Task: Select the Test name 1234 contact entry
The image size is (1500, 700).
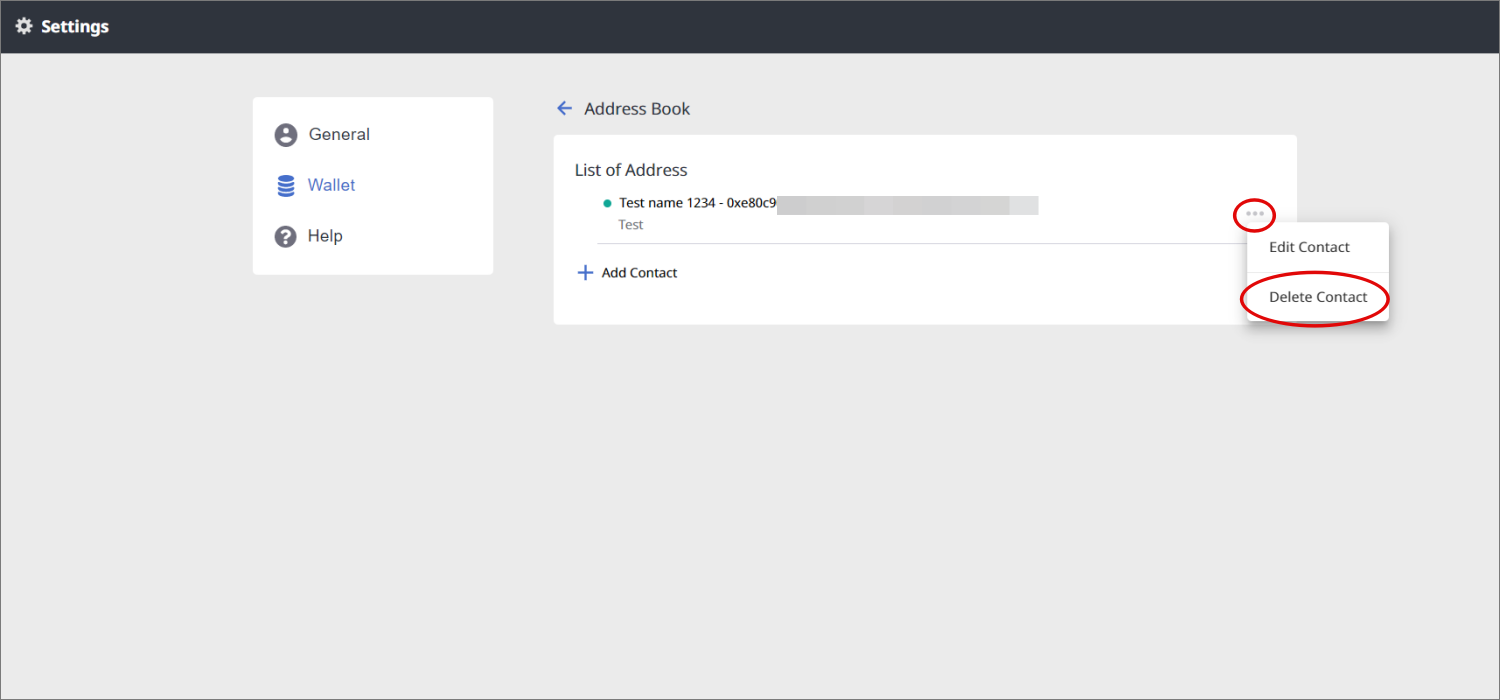Action: pos(665,203)
